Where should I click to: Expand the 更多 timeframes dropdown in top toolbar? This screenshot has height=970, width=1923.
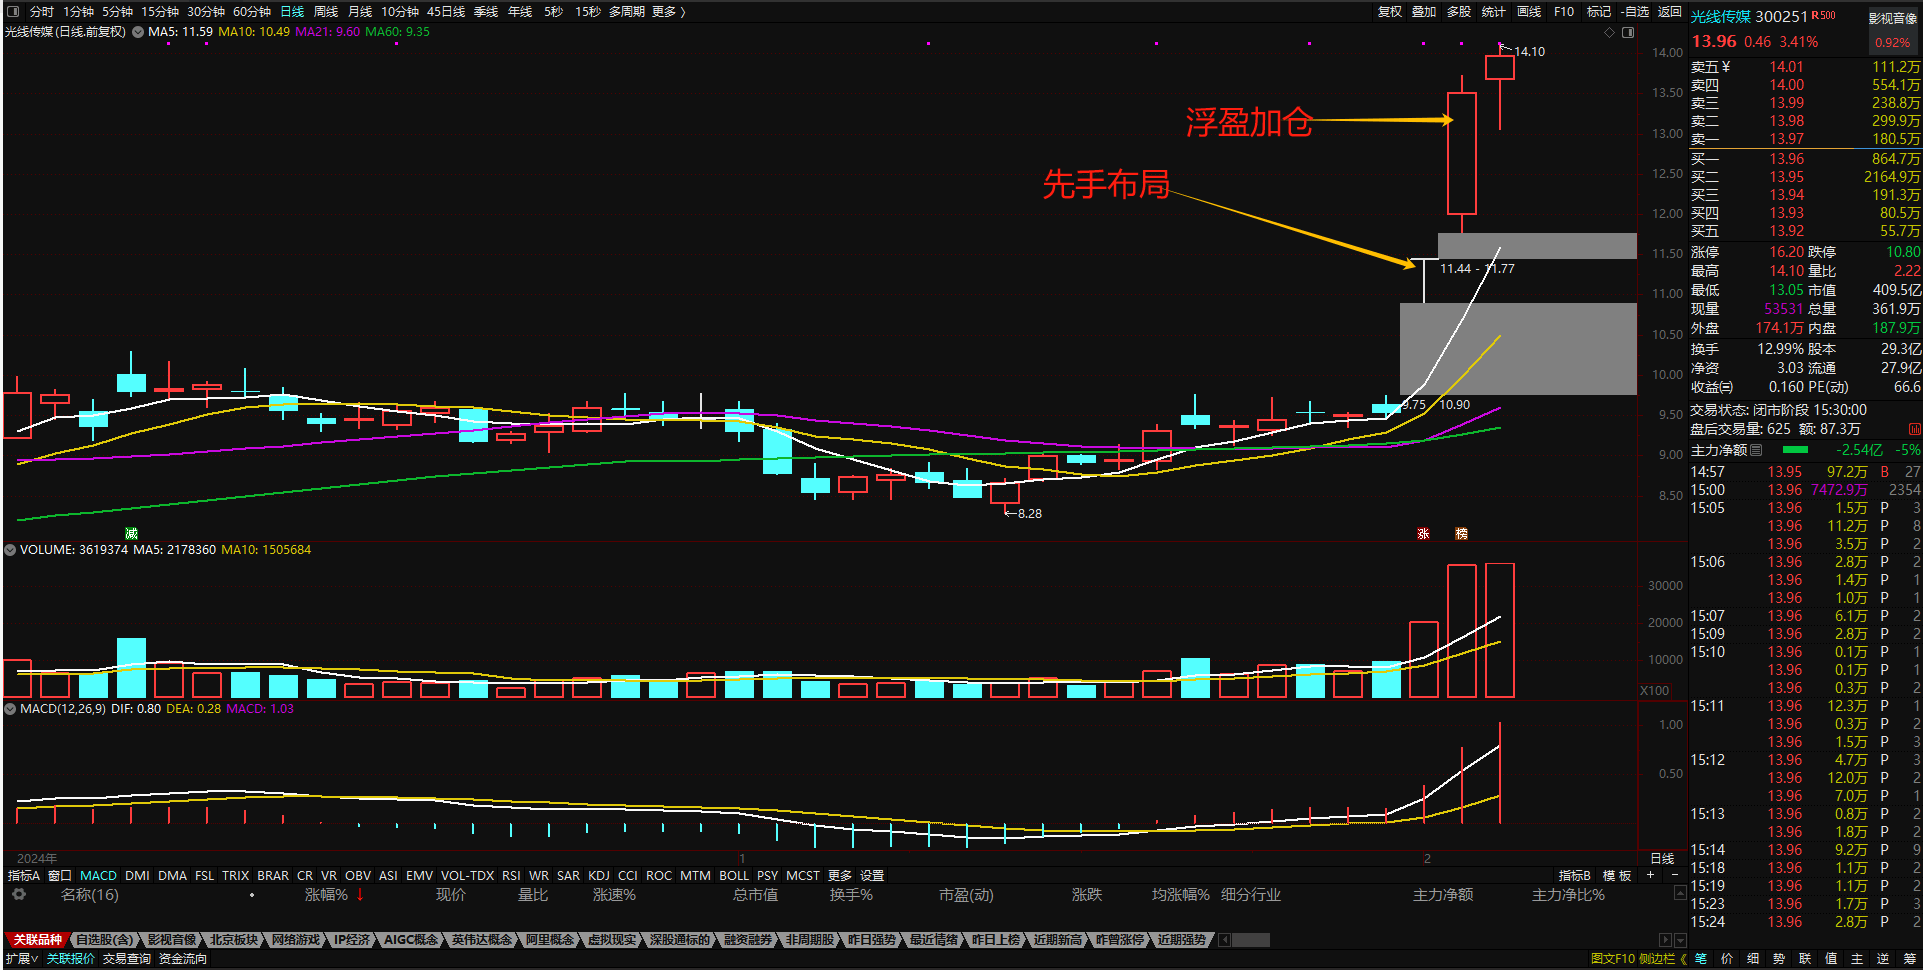pos(669,12)
